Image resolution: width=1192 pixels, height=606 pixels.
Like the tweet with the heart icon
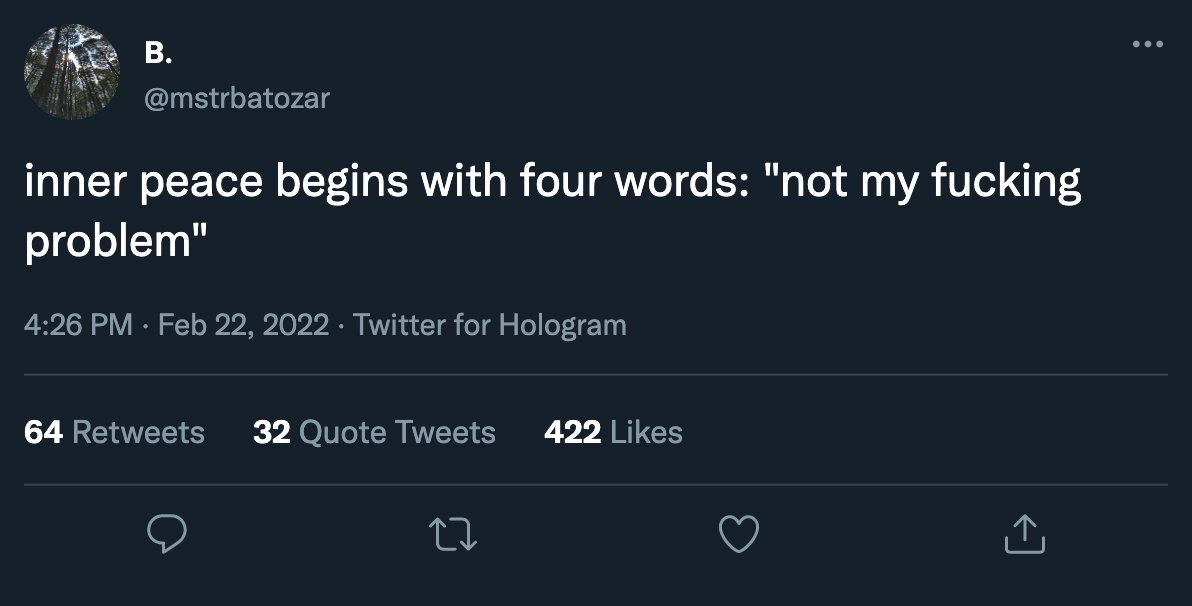point(739,534)
